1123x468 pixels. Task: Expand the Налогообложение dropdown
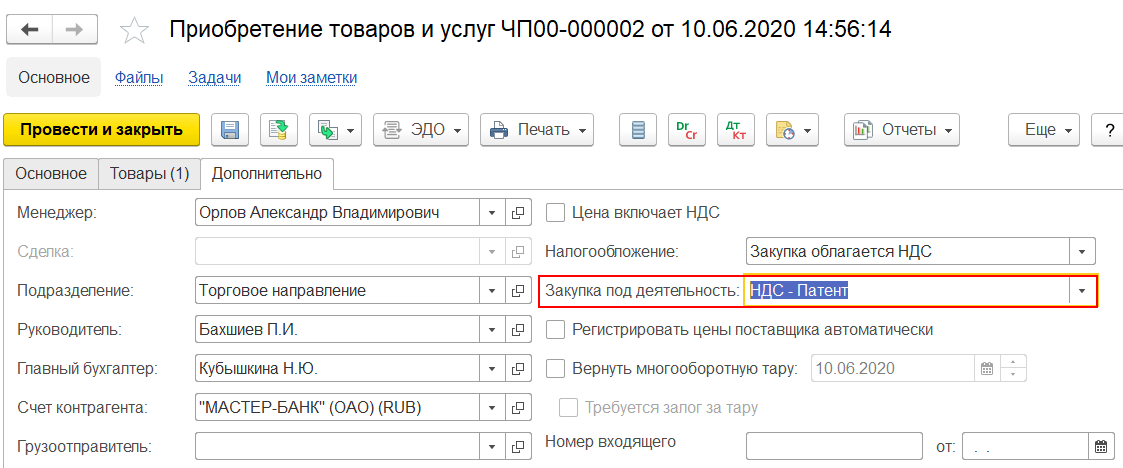coord(1082,251)
